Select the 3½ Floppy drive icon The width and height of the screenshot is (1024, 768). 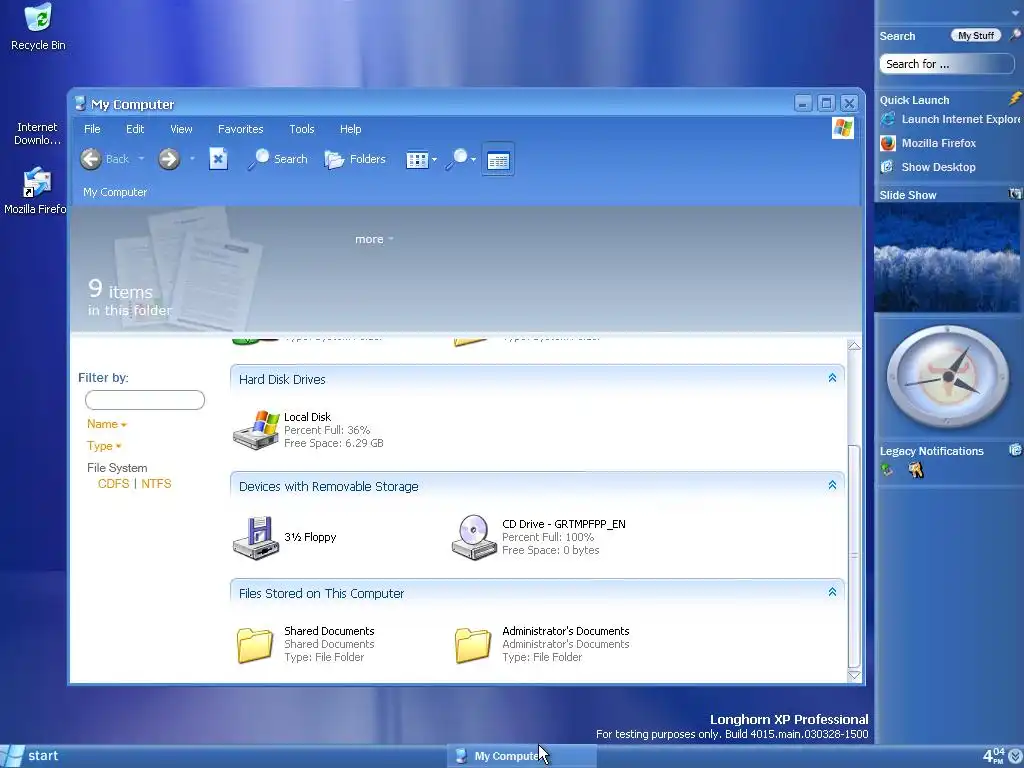(x=256, y=537)
